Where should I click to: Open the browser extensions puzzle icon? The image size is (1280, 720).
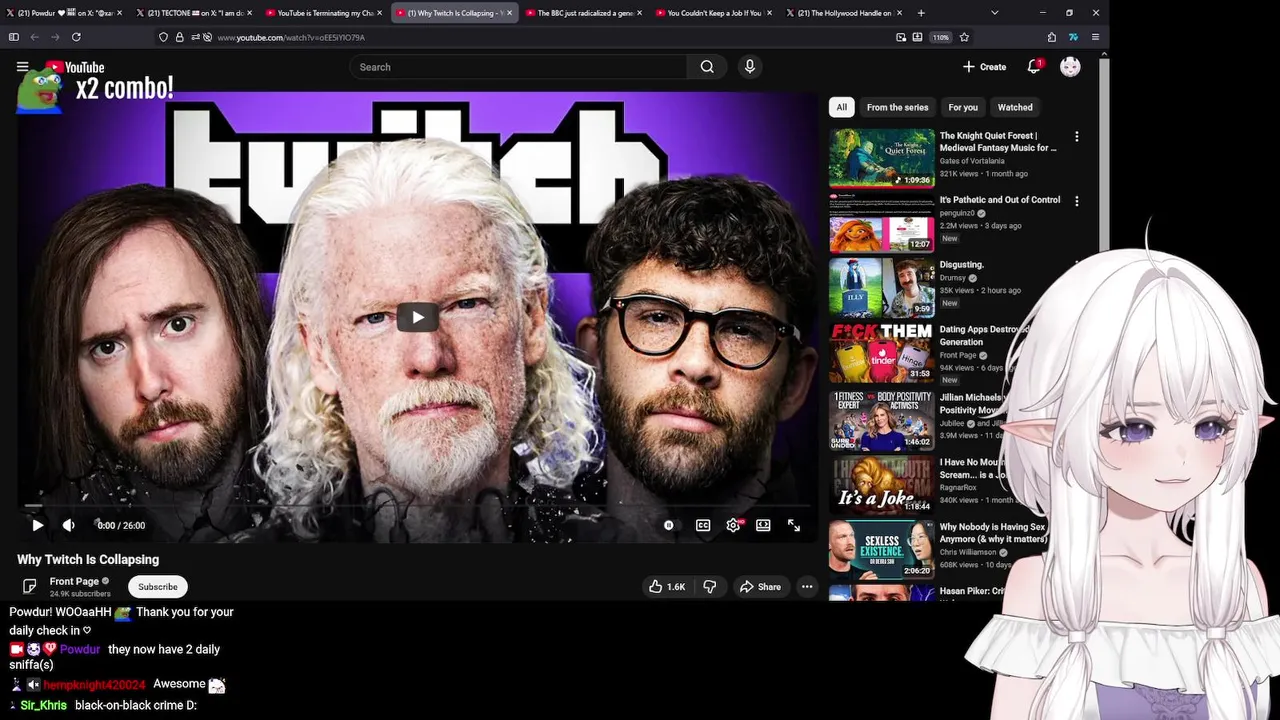[x=1052, y=37]
